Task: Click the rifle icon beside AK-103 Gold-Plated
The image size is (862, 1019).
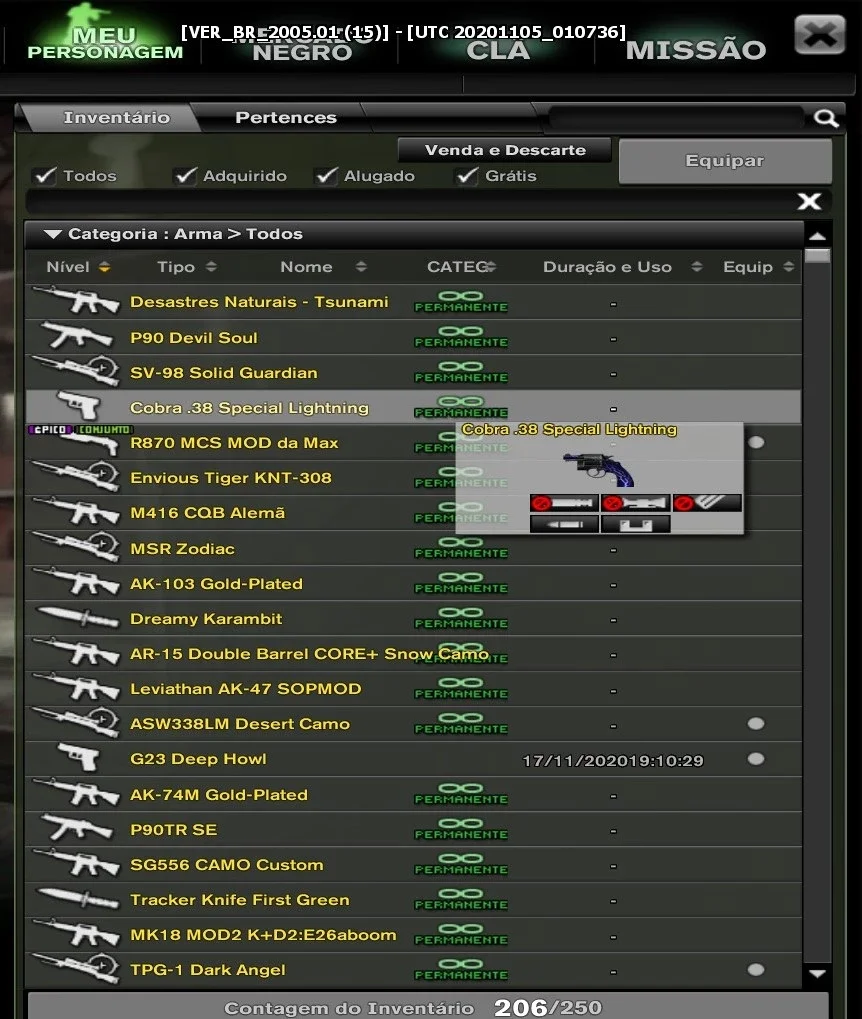Action: click(76, 582)
